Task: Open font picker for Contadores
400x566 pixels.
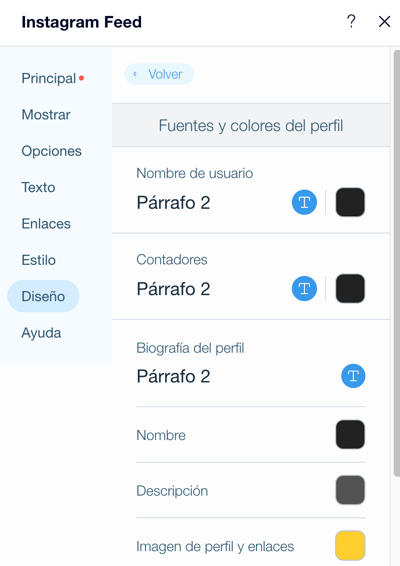Action: [x=304, y=288]
